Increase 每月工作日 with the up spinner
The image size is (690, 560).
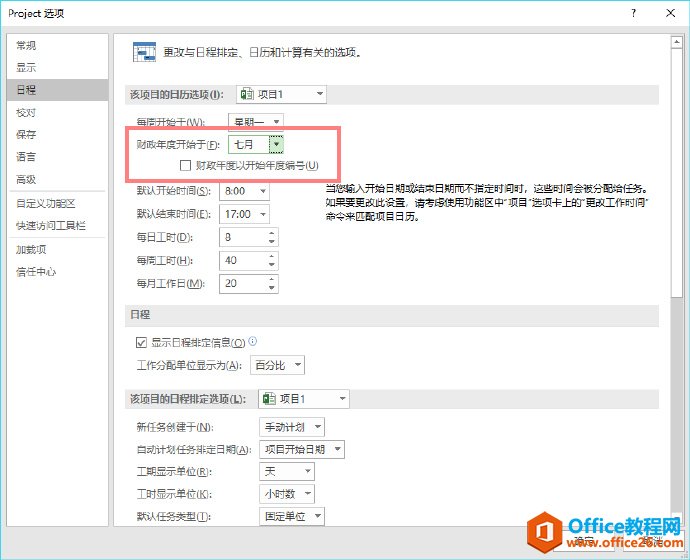click(x=272, y=279)
